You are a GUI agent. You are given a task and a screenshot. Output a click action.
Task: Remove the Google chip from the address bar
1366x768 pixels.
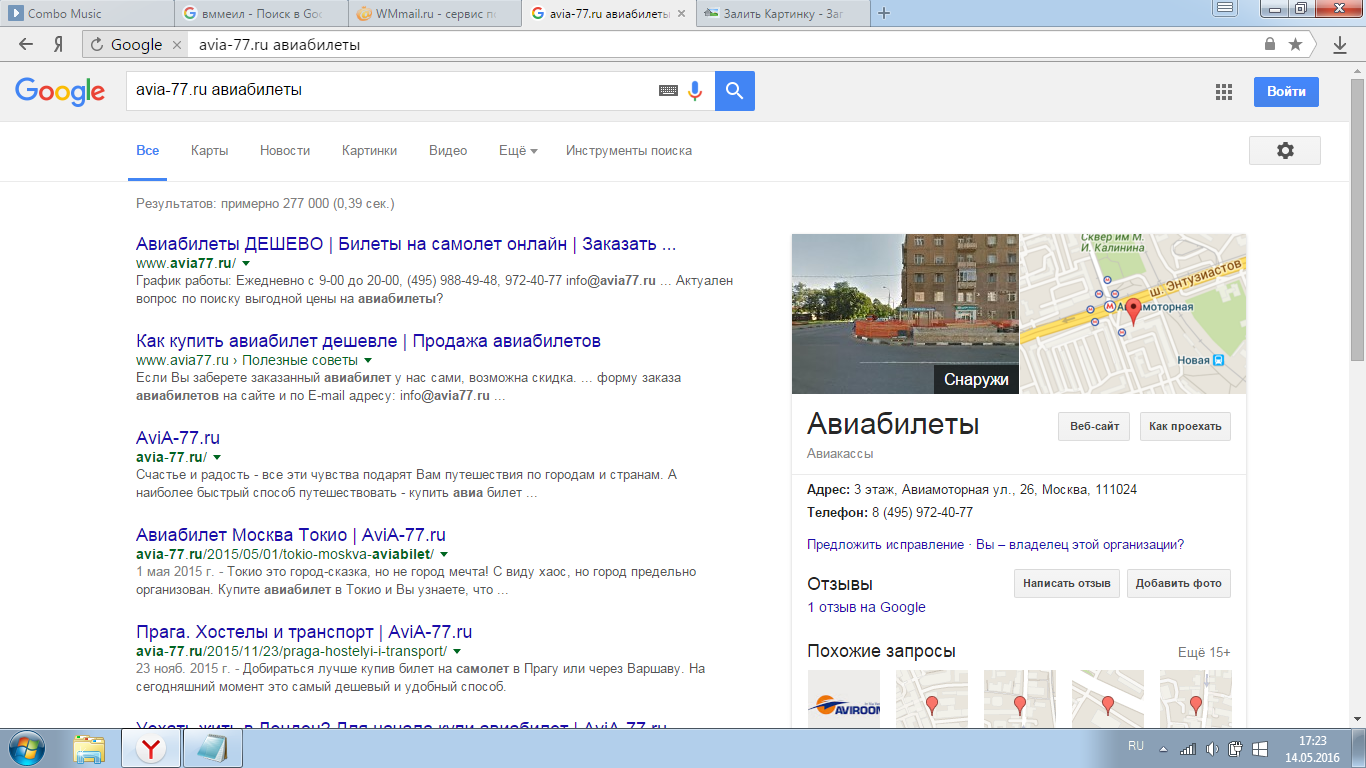pos(177,45)
